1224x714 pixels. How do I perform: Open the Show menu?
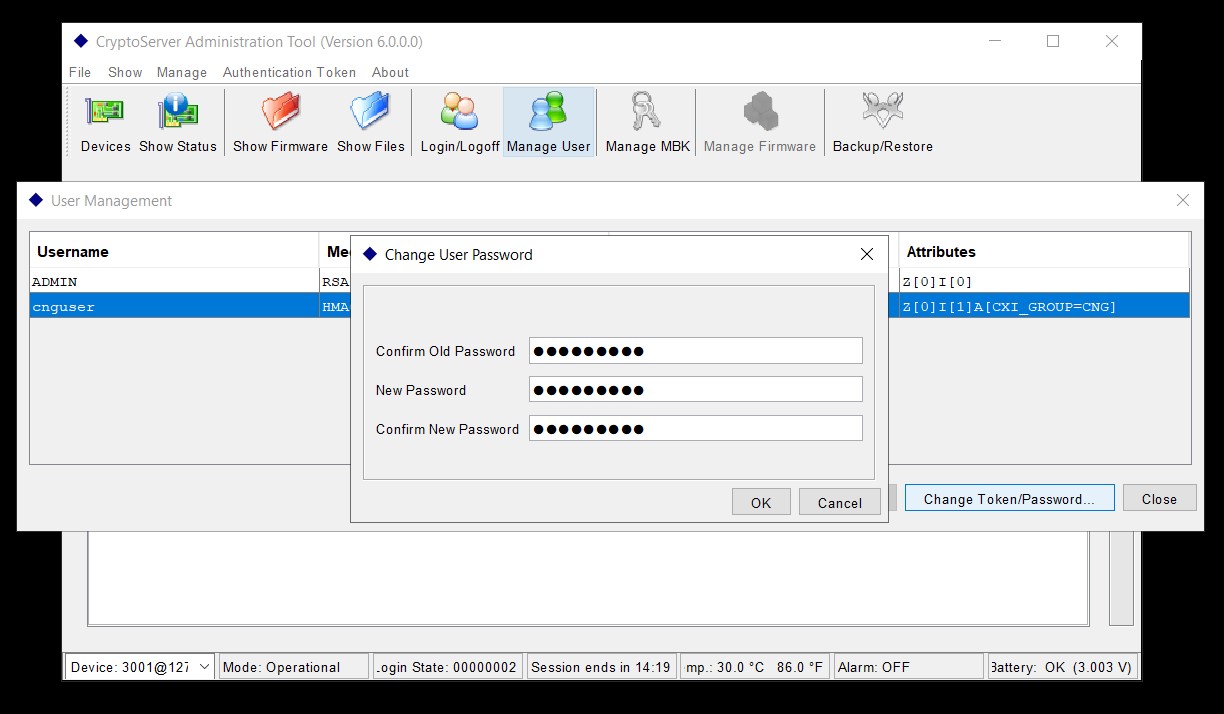(x=125, y=72)
